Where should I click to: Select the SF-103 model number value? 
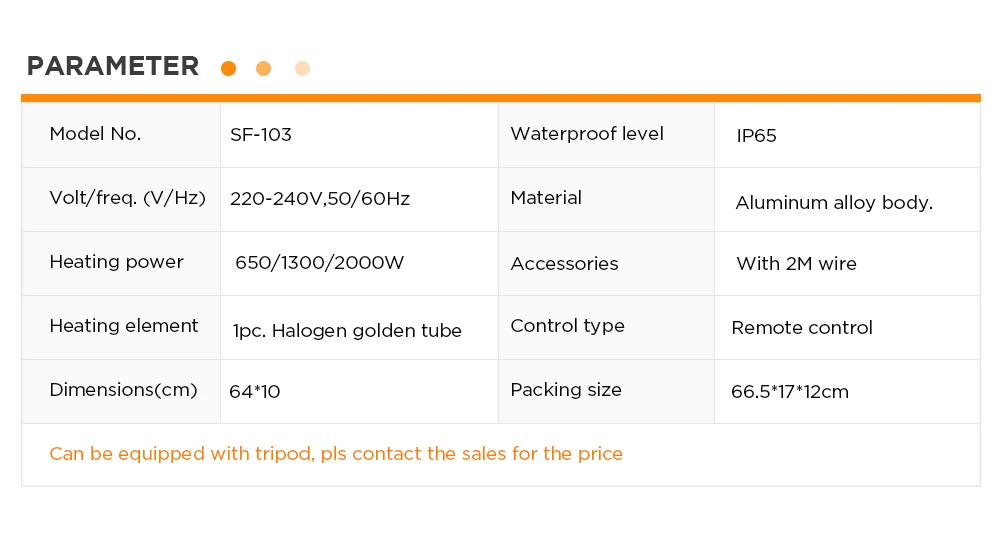[261, 134]
